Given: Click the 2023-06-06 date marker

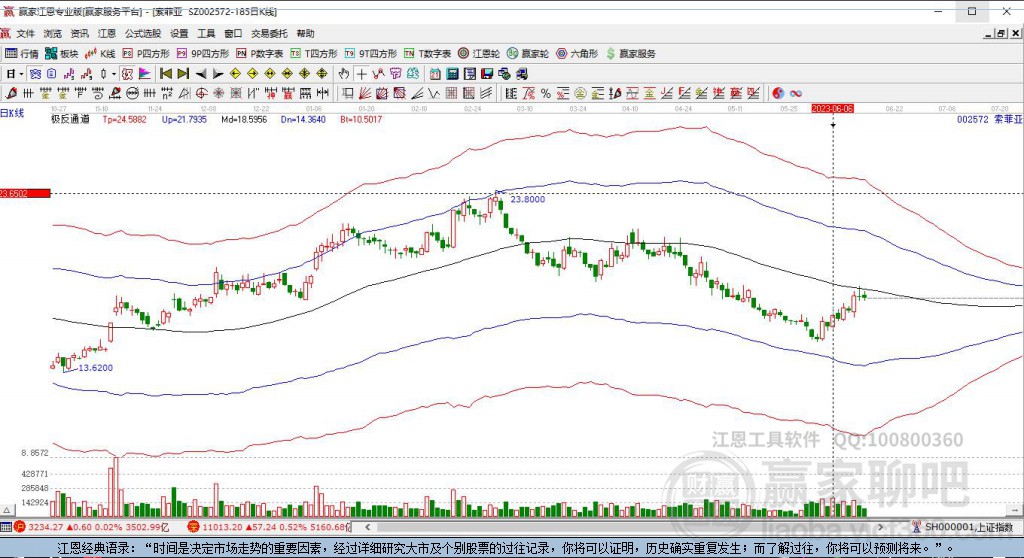Looking at the screenshot, I should pyautogui.click(x=833, y=108).
